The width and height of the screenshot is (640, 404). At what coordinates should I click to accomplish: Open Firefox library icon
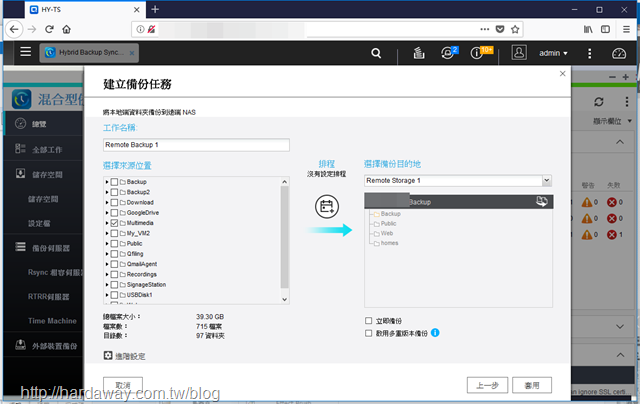click(x=588, y=29)
